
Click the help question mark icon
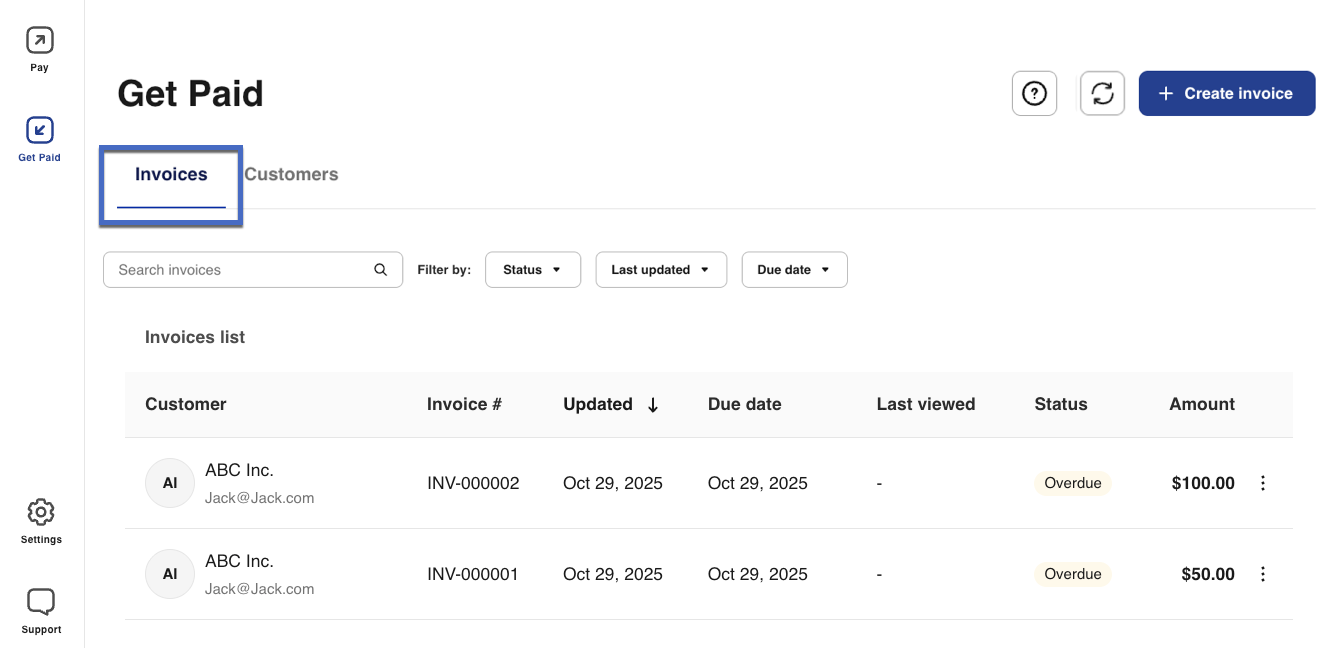click(x=1034, y=94)
